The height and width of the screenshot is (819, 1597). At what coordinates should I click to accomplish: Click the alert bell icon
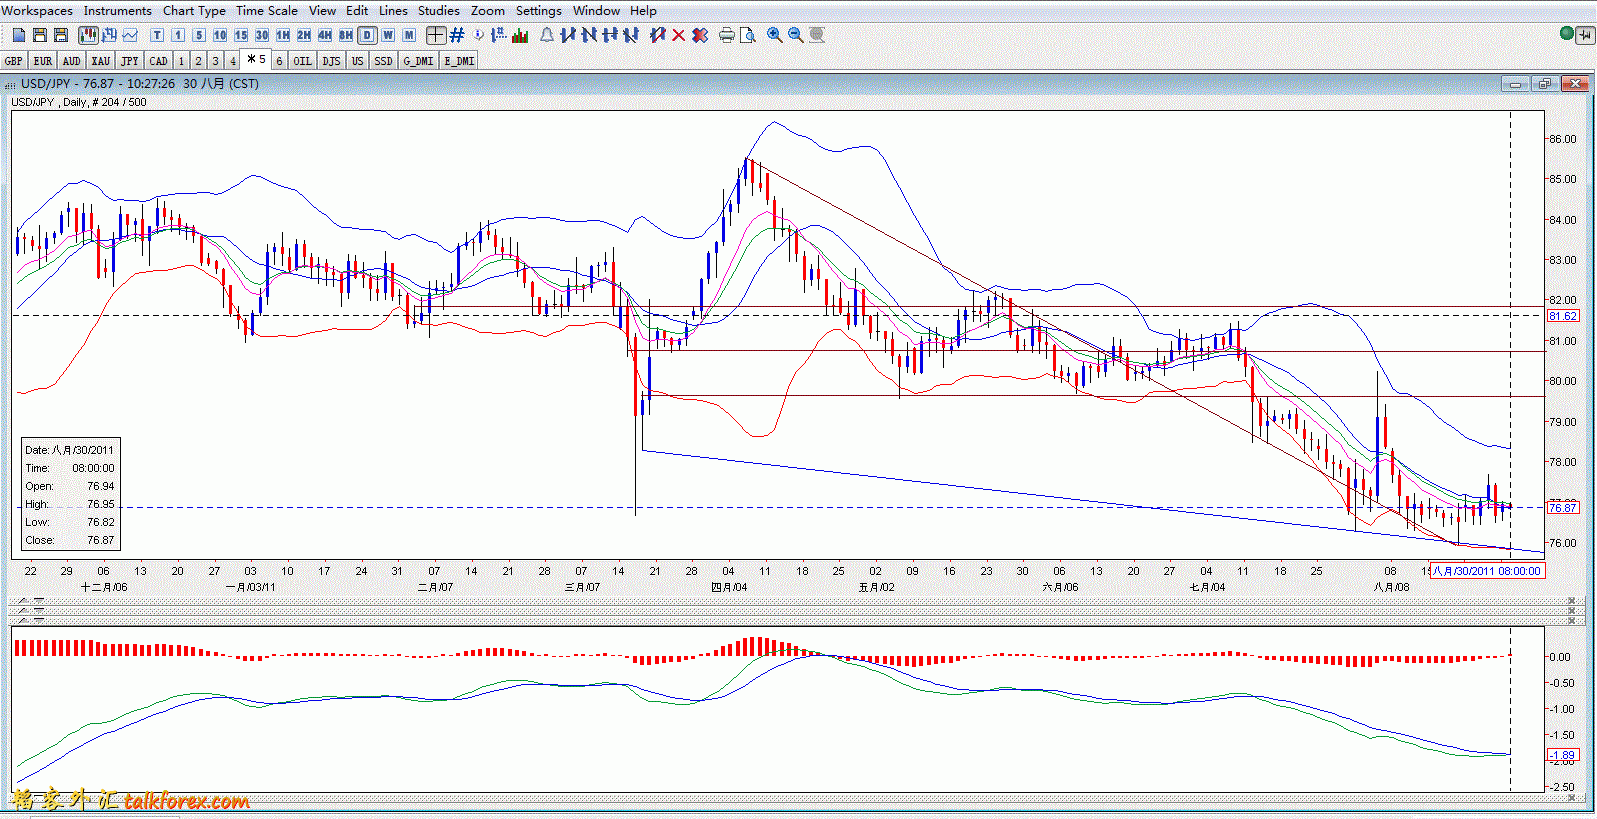point(547,35)
